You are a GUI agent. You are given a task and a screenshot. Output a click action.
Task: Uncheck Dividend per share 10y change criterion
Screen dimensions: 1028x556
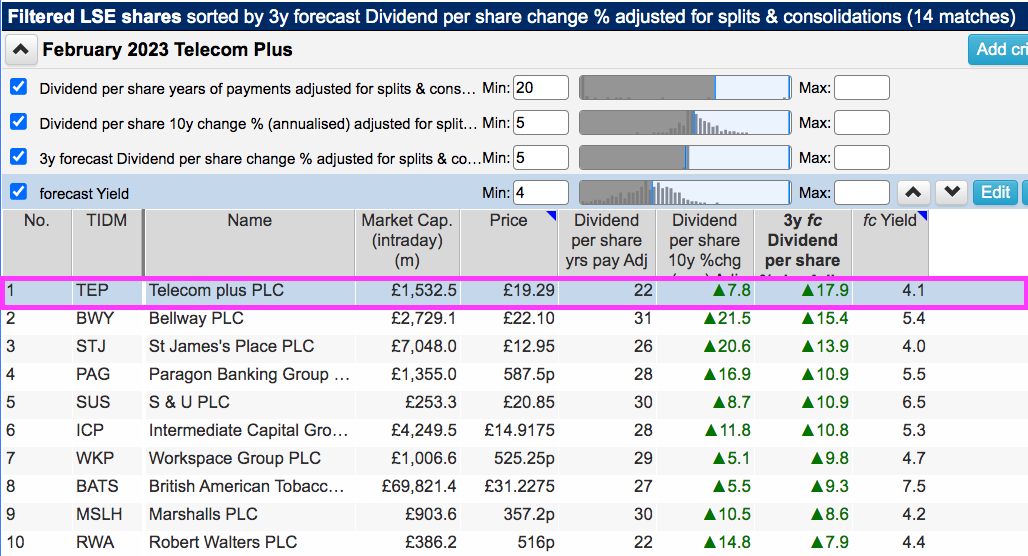[18, 122]
